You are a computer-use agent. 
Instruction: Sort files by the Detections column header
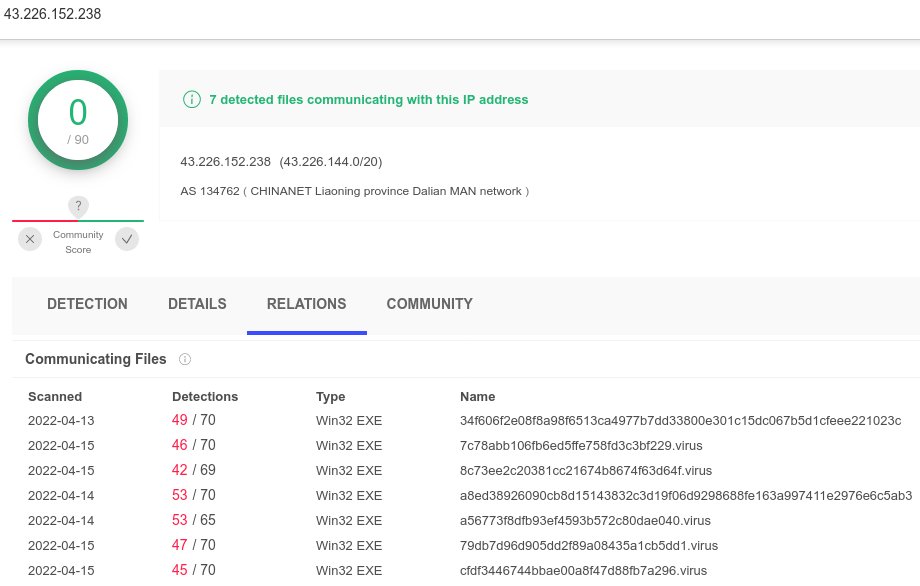pos(205,396)
